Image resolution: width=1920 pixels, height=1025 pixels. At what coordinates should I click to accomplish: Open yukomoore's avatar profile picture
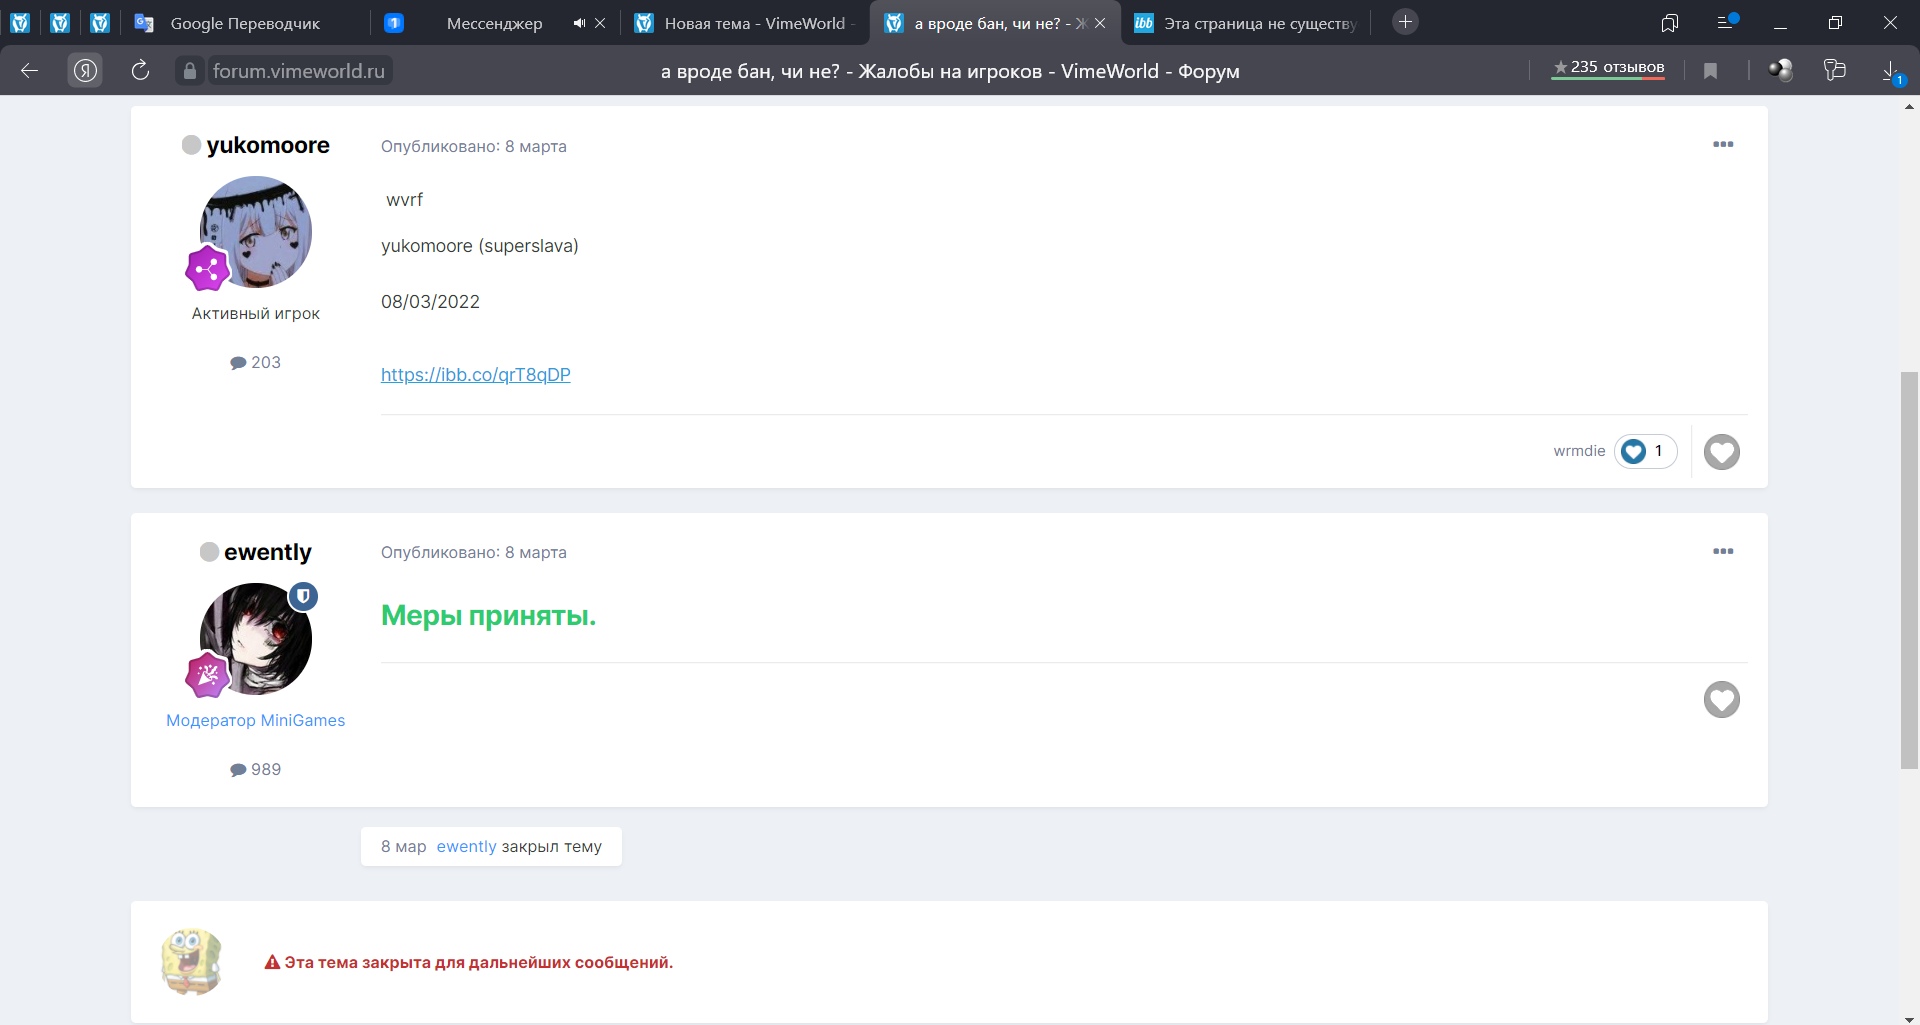tap(256, 232)
